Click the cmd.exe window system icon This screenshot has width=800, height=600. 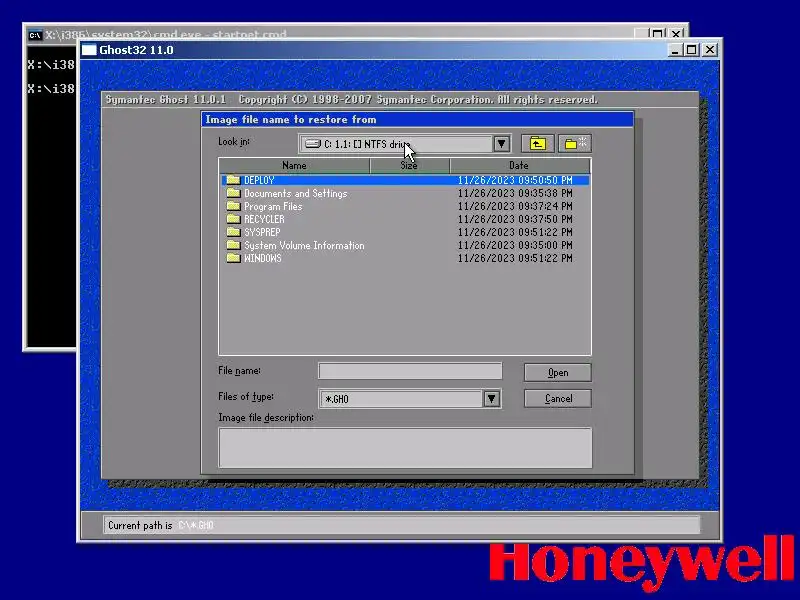click(x=35, y=35)
